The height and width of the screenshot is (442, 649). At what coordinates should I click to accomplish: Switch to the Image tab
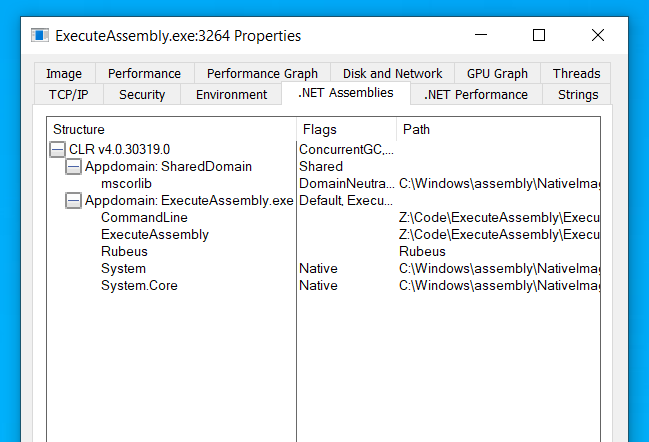pos(64,73)
